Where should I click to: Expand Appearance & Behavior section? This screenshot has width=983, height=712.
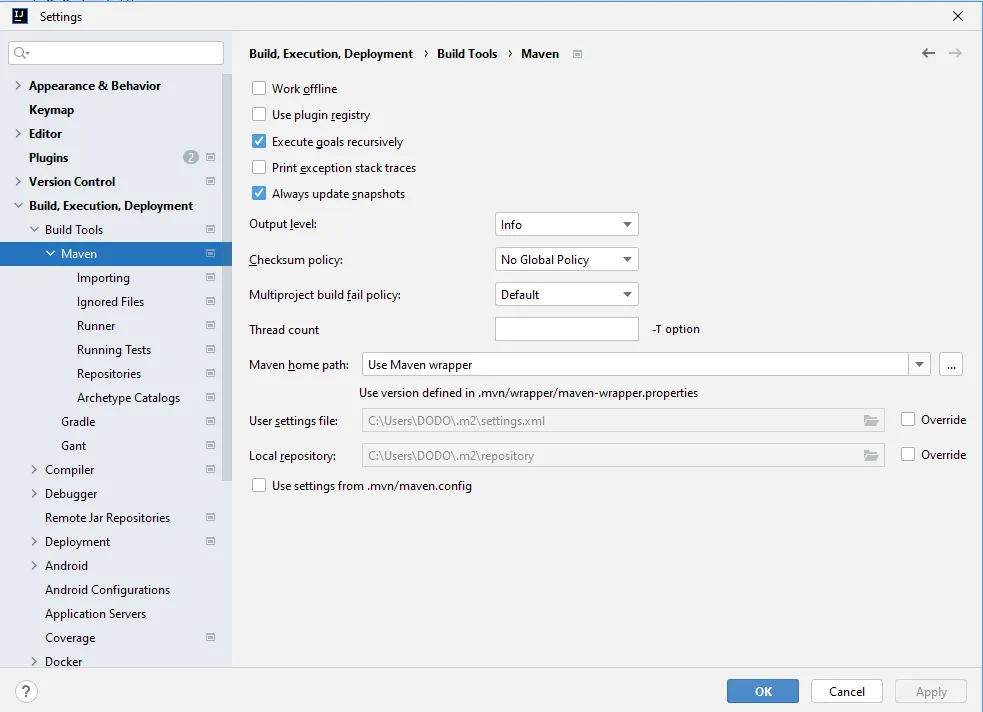(18, 85)
